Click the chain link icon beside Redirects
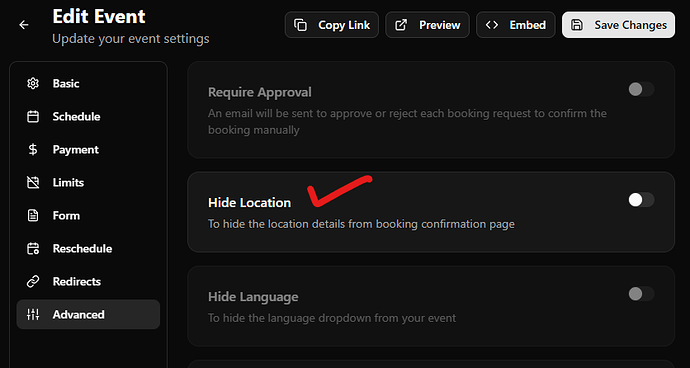 (33, 282)
